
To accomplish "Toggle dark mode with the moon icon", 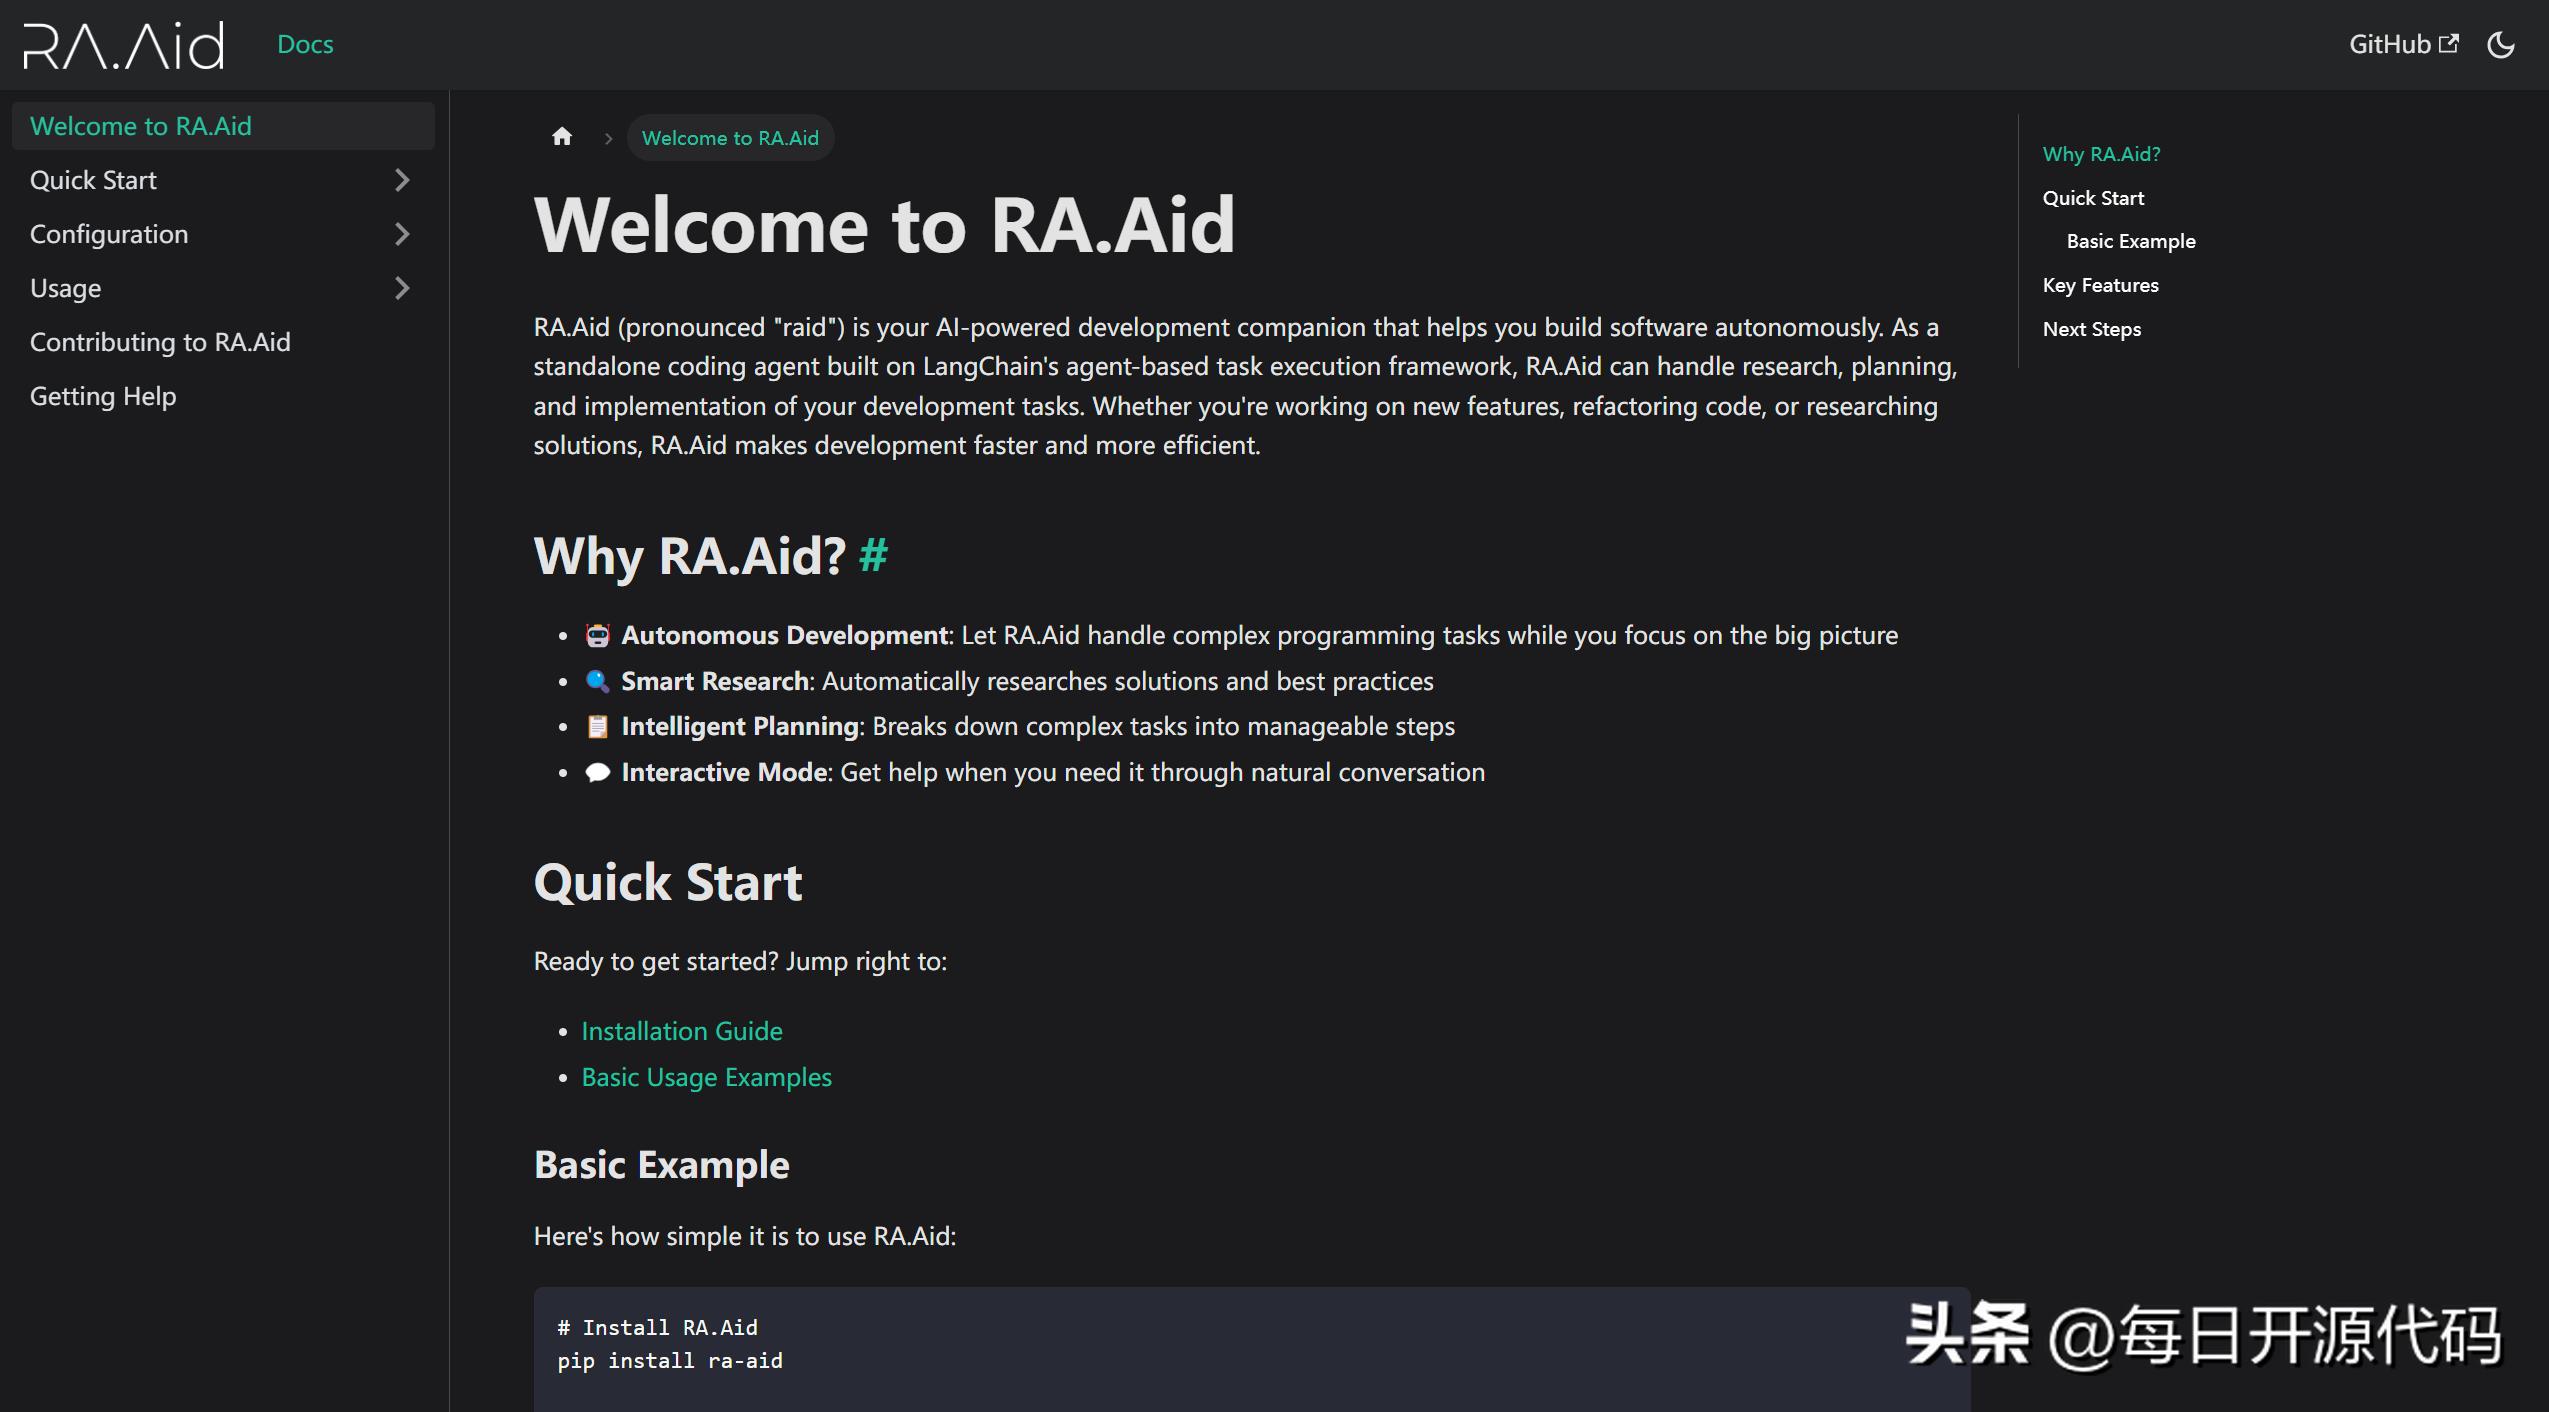I will (x=2500, y=45).
